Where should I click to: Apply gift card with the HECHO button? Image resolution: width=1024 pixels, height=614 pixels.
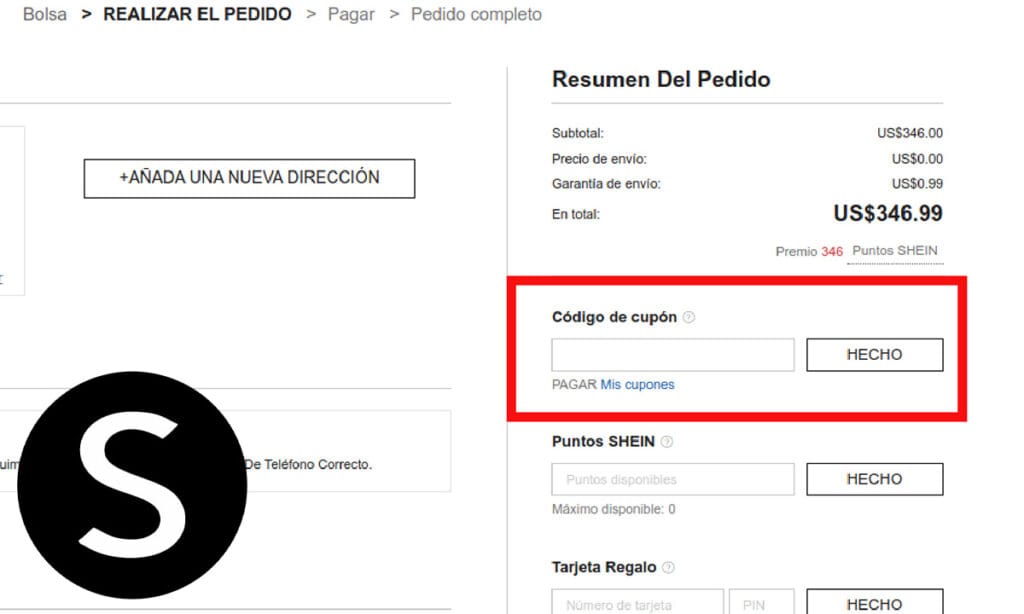[x=874, y=602]
